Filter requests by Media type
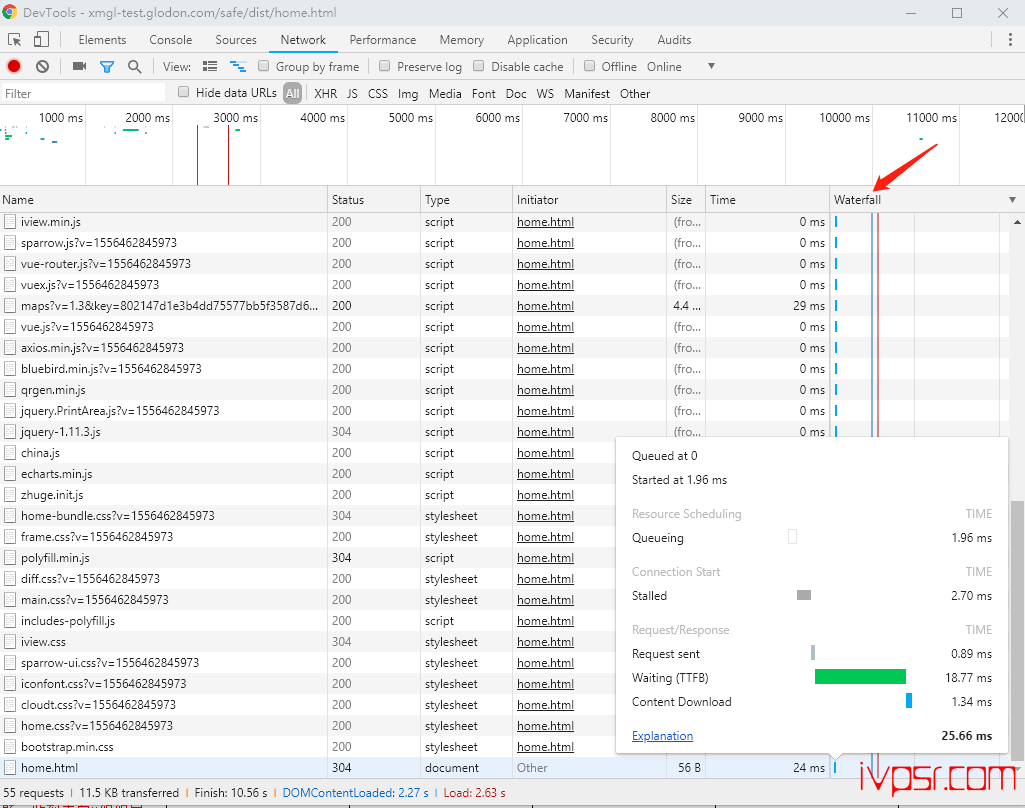1025x808 pixels. [x=445, y=93]
